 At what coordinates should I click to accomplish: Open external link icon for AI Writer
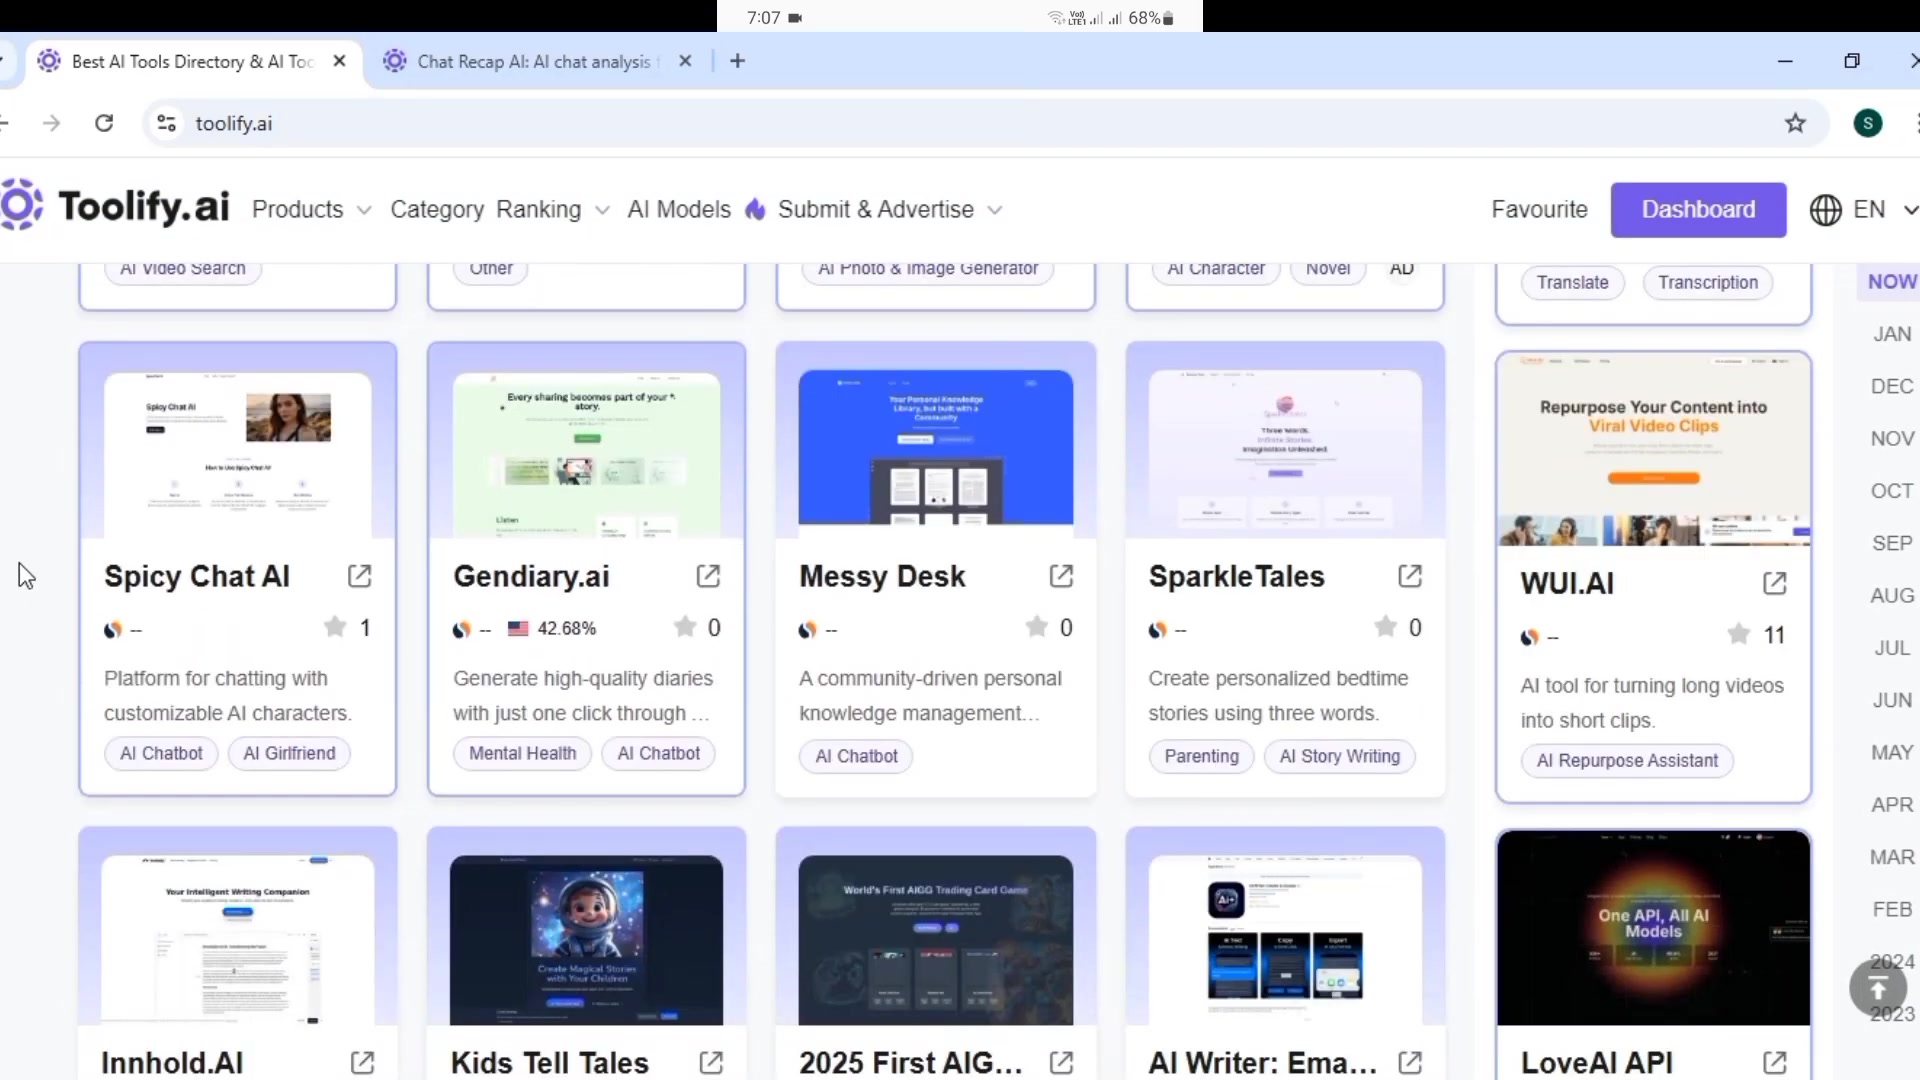1410,1063
